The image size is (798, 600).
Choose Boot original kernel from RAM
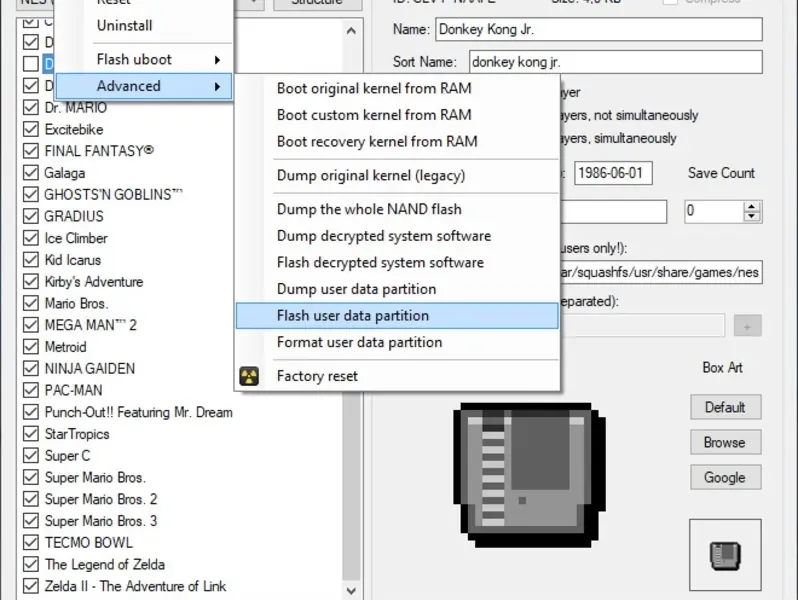[x=397, y=89]
